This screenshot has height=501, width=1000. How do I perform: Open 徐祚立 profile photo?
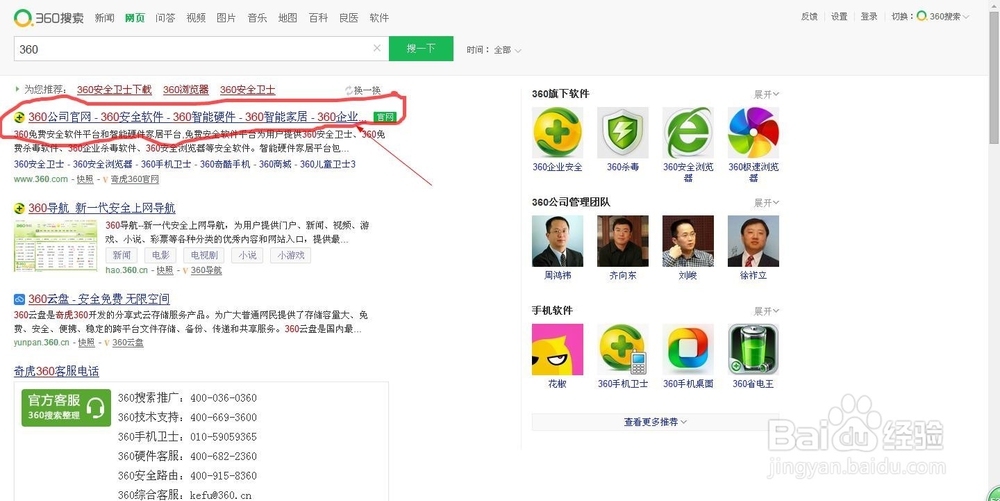pyautogui.click(x=753, y=241)
